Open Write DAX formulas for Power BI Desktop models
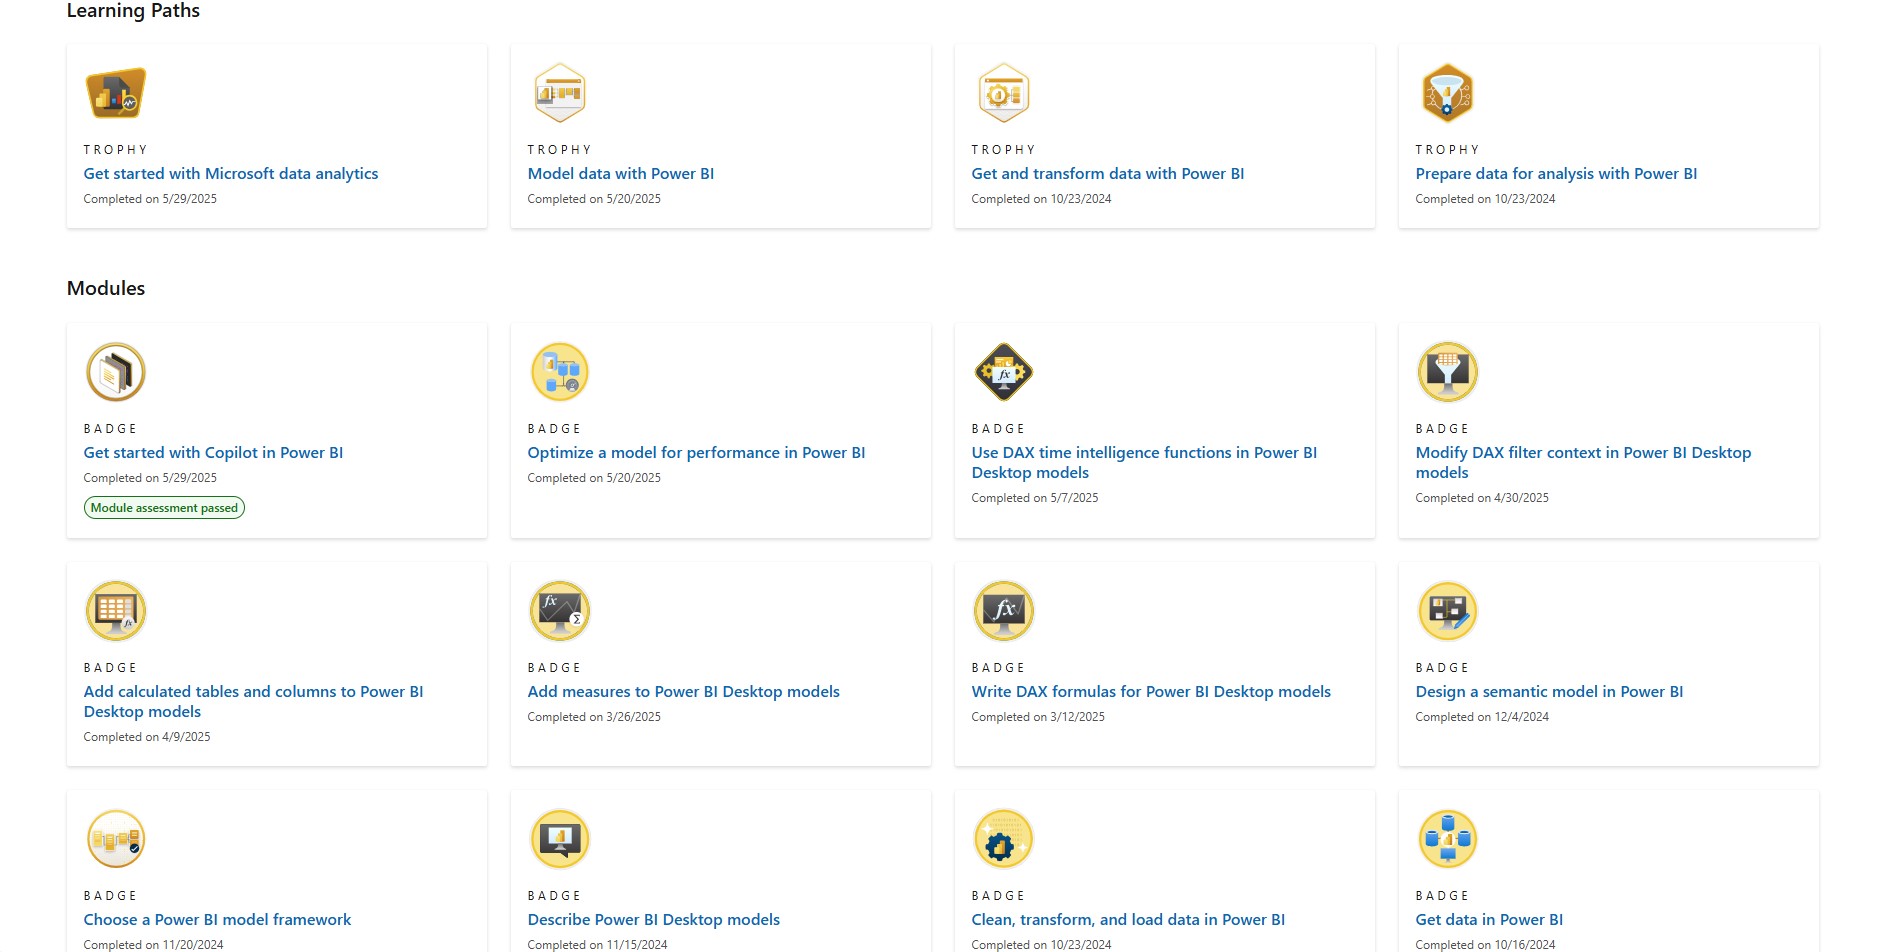The image size is (1889, 952). coord(1150,692)
